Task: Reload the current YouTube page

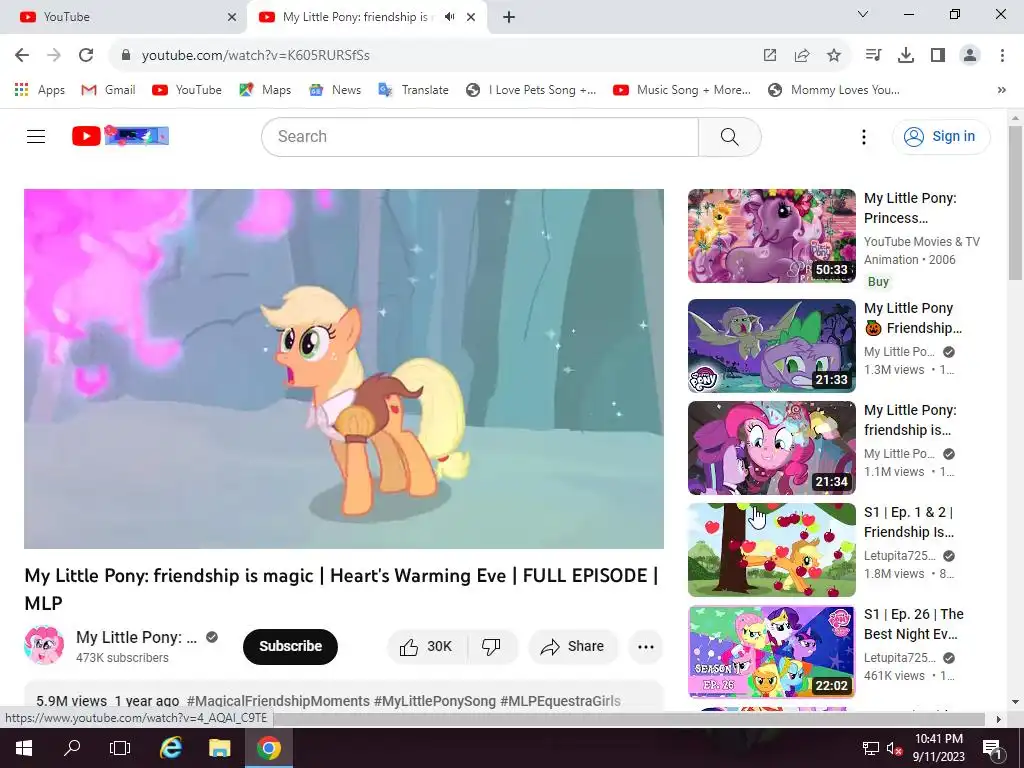Action: 86,56
